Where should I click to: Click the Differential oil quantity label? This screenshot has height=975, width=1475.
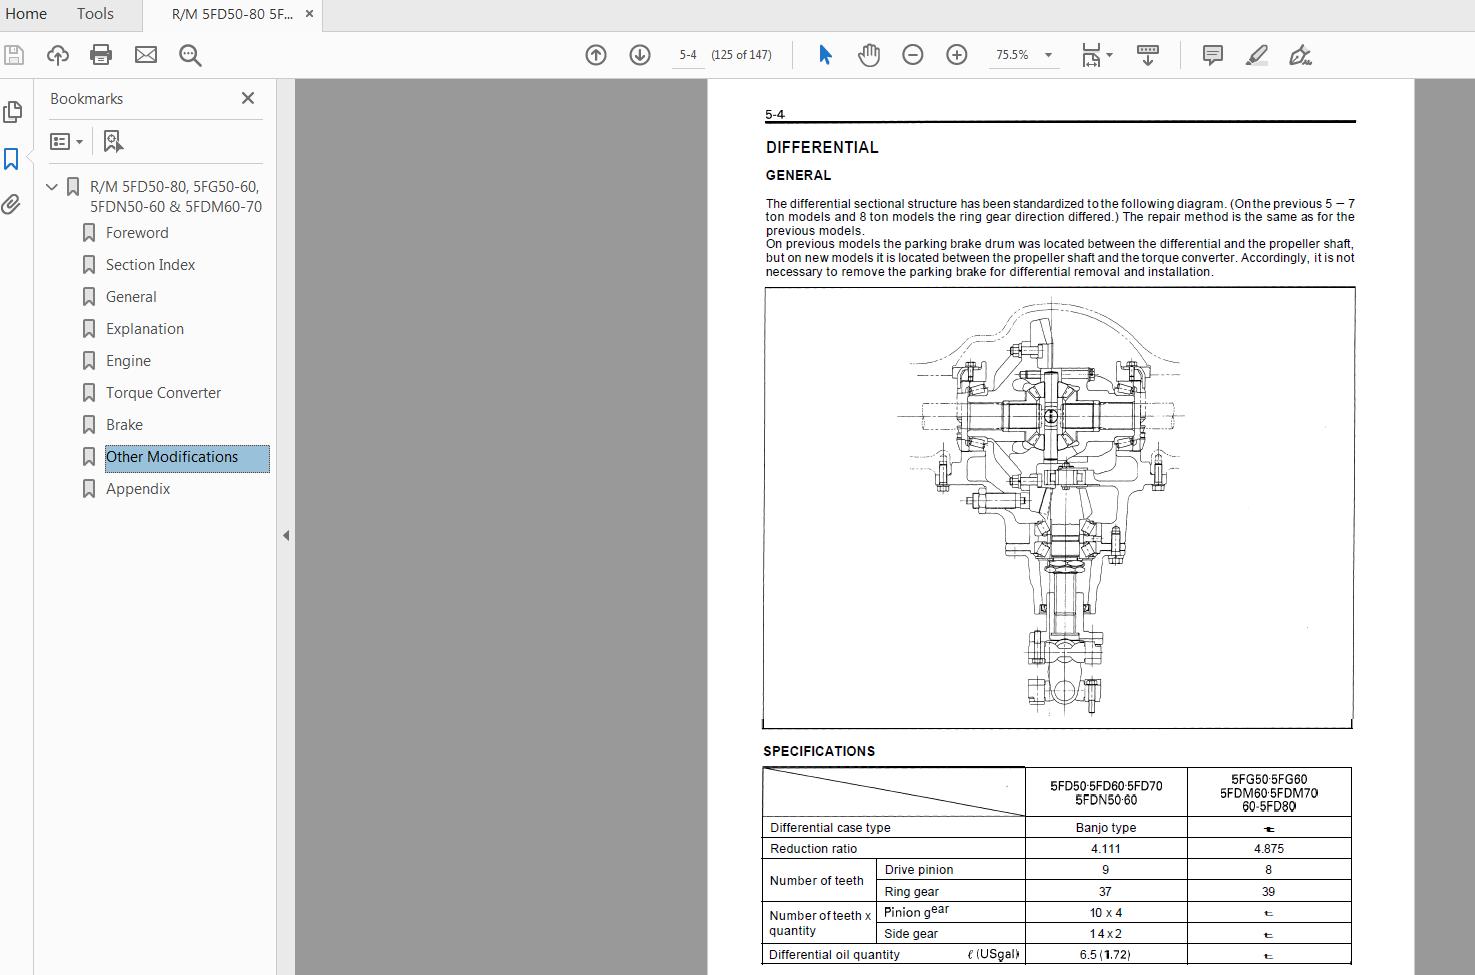[x=835, y=955]
